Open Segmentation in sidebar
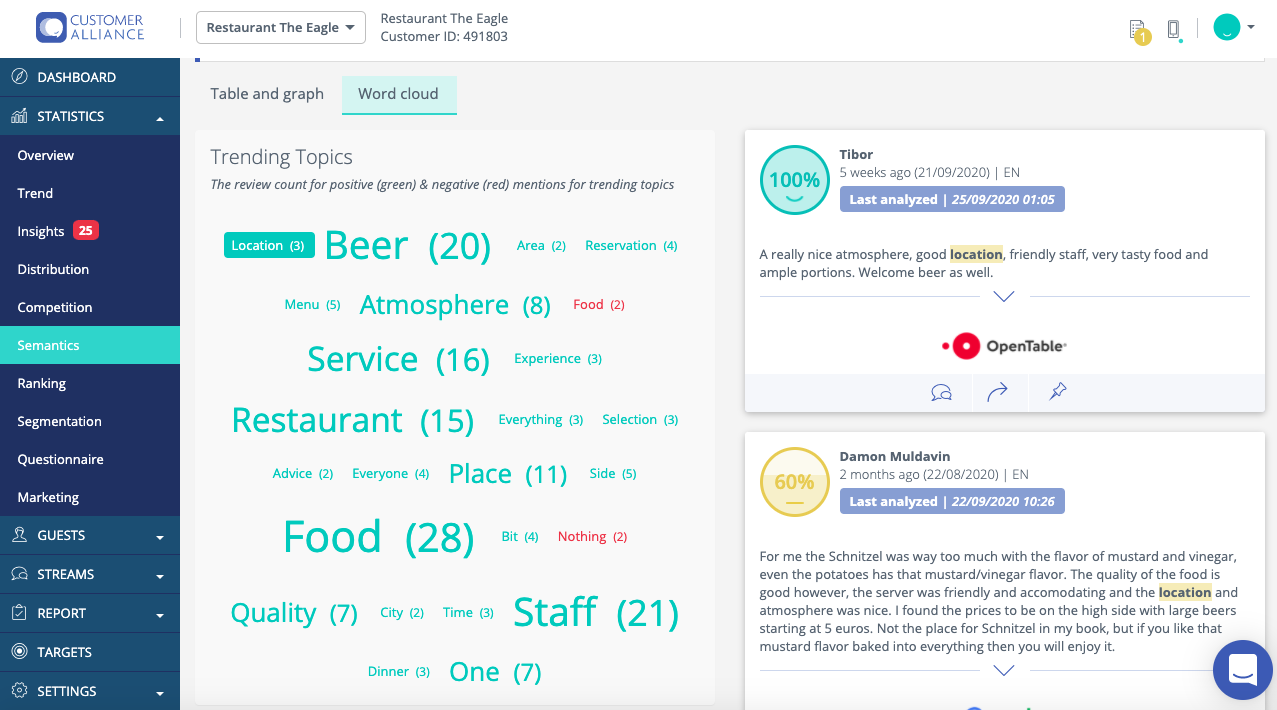Viewport: 1277px width, 710px height. [x=90, y=421]
